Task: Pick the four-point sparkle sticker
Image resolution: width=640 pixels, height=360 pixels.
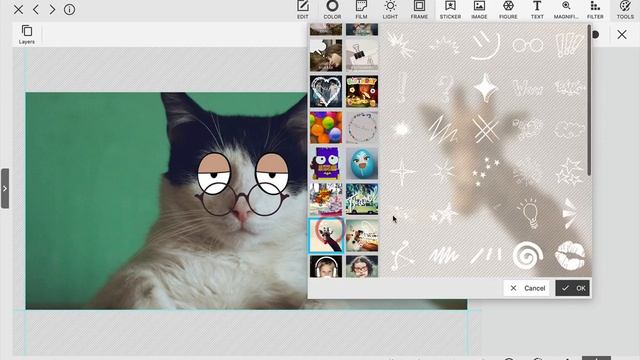Action: click(x=485, y=87)
